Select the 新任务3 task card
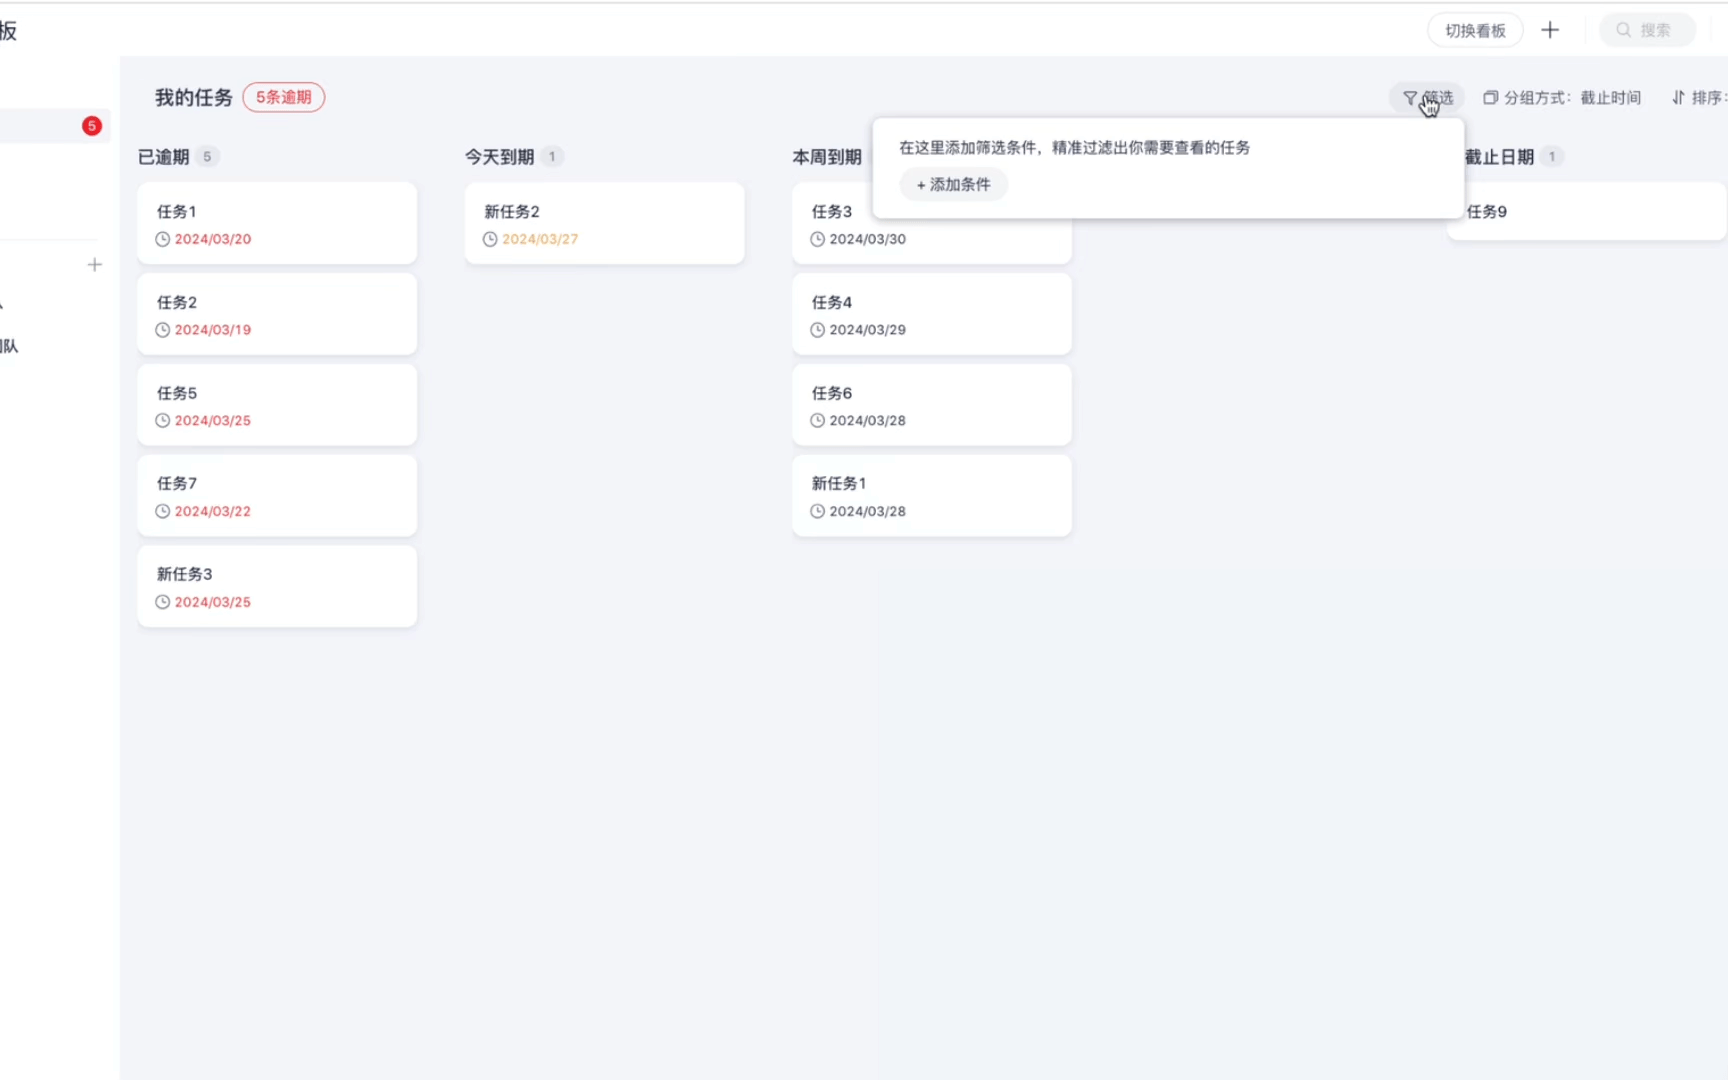 (277, 586)
